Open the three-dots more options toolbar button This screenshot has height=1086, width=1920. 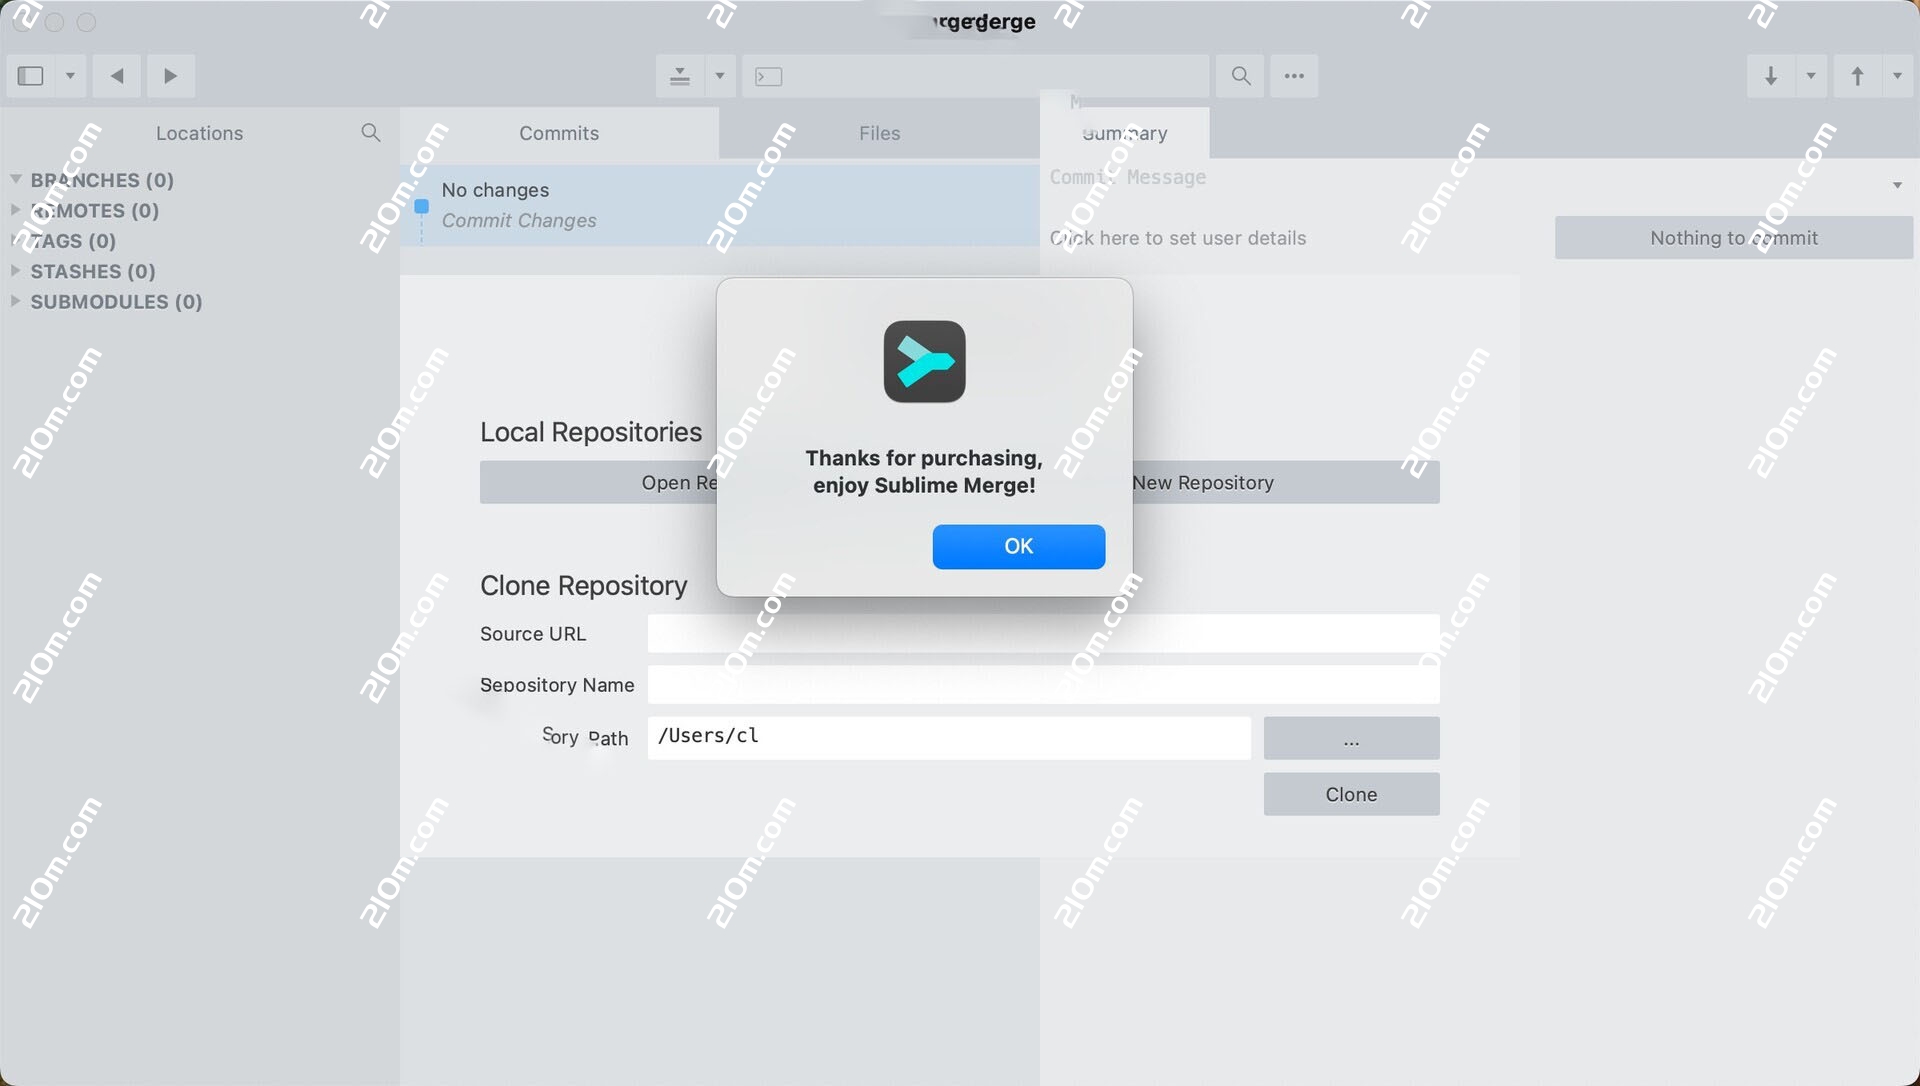tap(1294, 76)
